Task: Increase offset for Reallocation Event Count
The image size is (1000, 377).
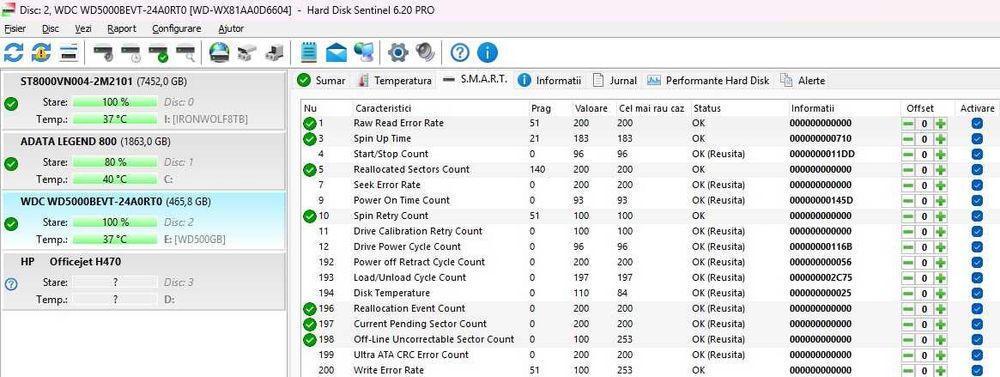Action: click(941, 309)
